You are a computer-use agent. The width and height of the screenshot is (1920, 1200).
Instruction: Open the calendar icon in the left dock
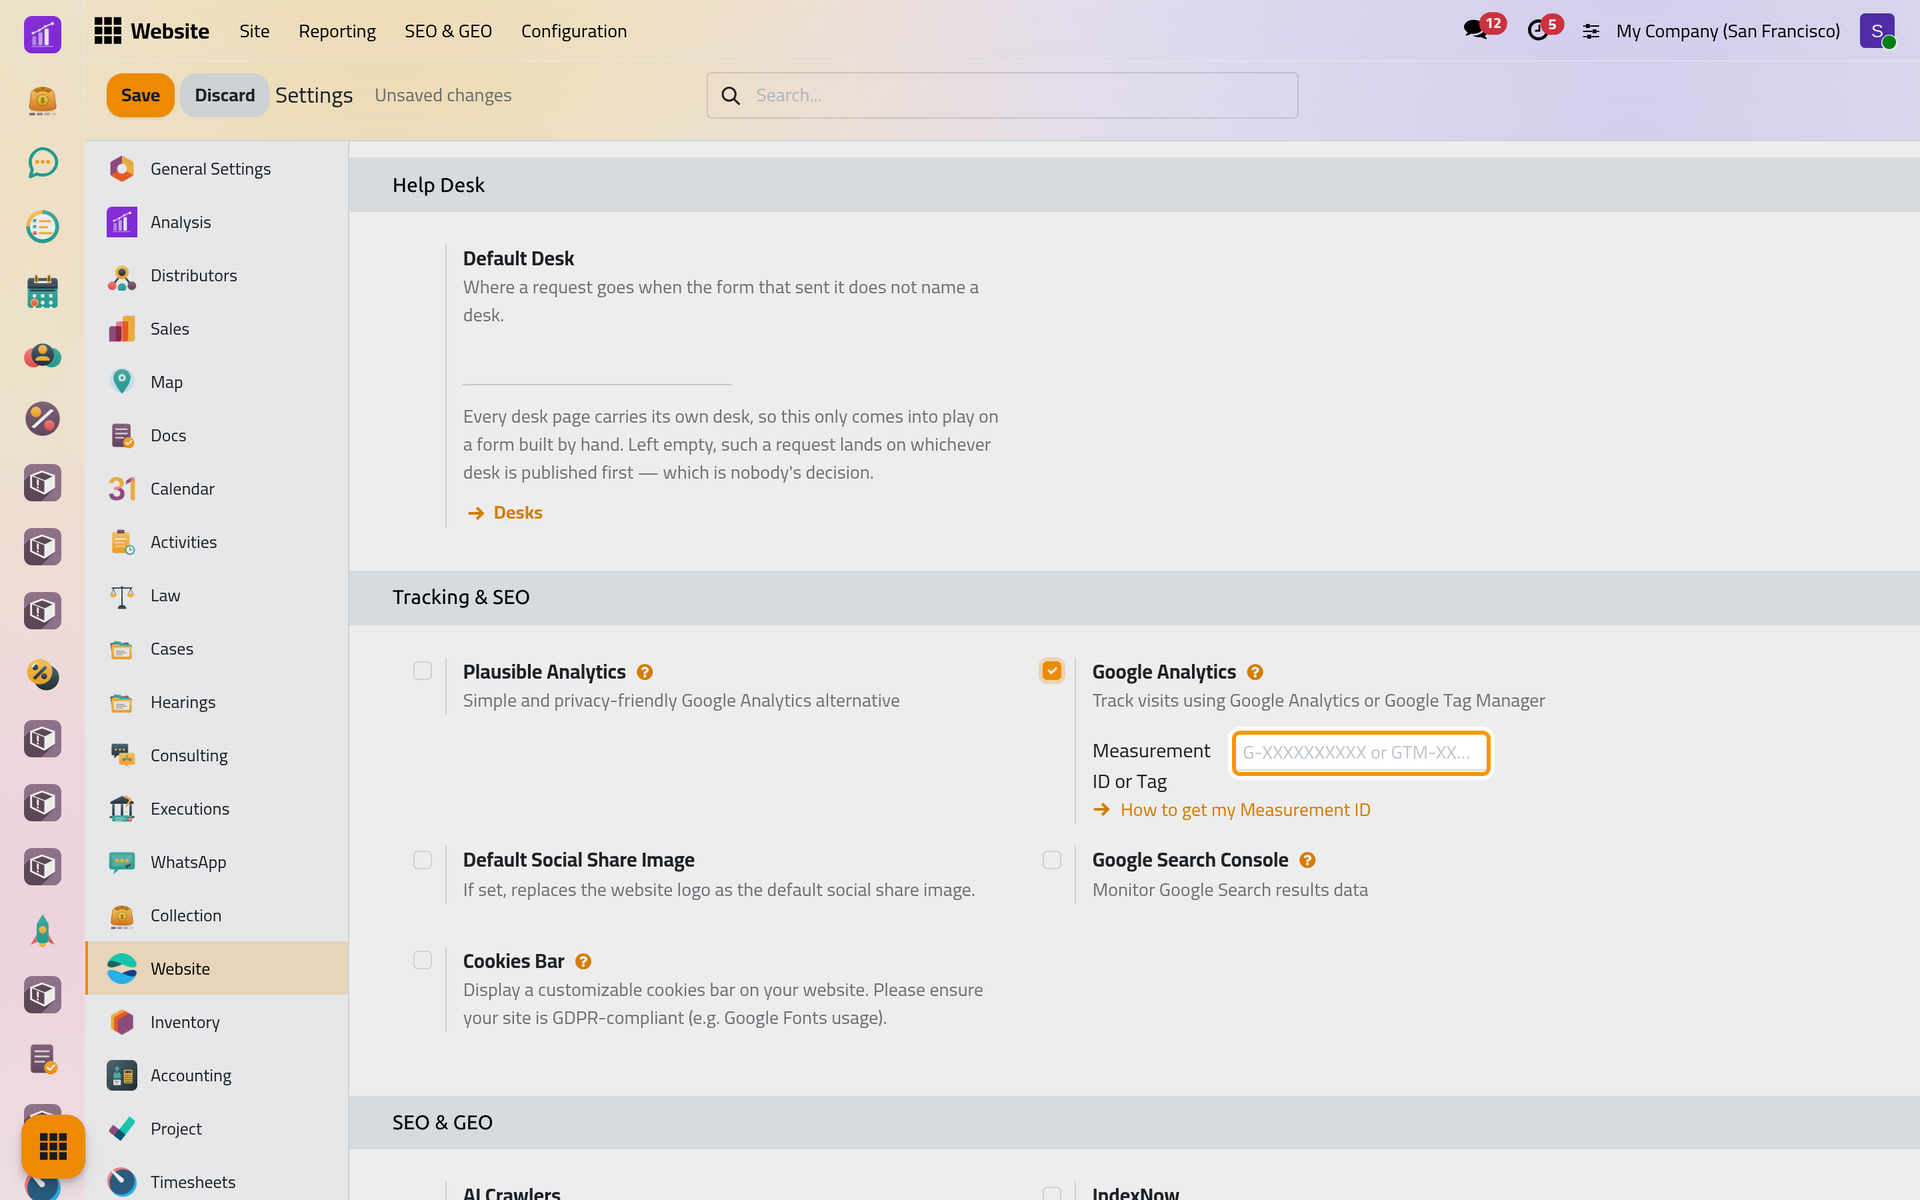point(42,291)
